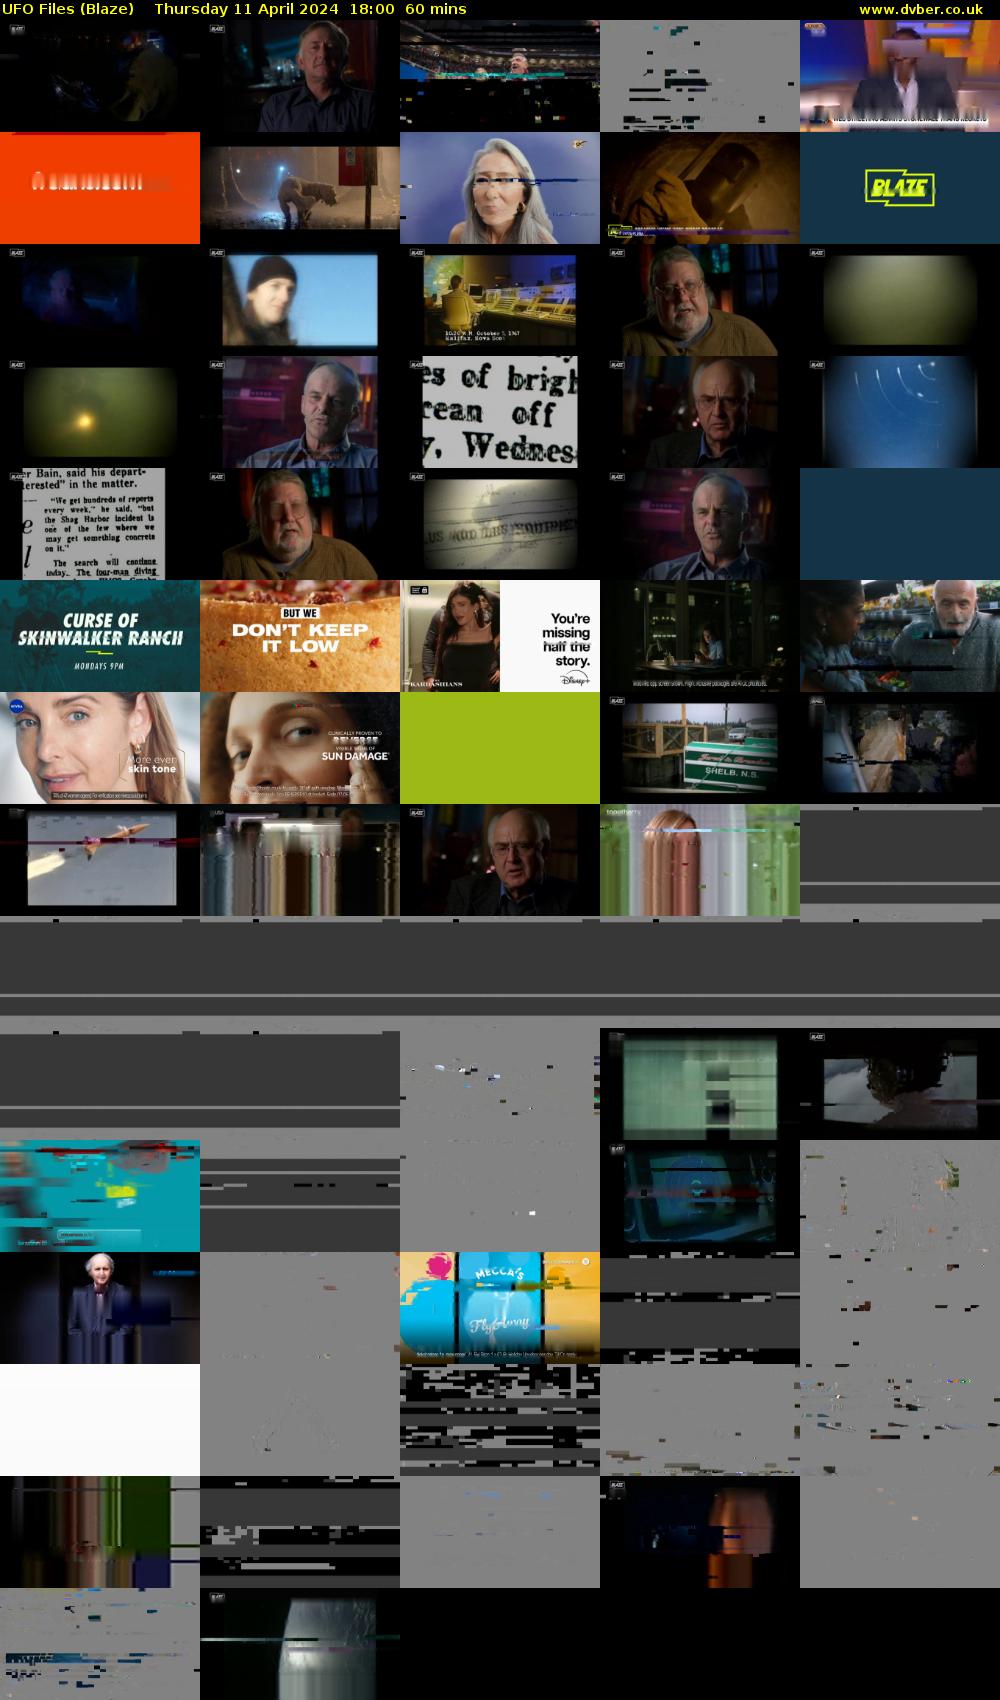Click the man in black beanie frame
This screenshot has width=1000, height=1700.
(300, 300)
